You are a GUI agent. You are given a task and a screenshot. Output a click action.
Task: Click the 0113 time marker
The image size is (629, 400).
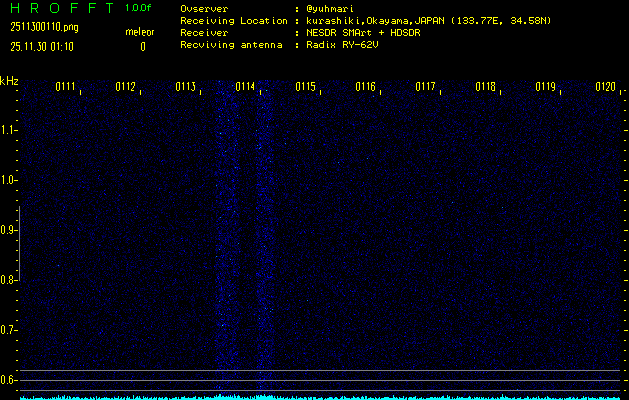click(x=186, y=87)
